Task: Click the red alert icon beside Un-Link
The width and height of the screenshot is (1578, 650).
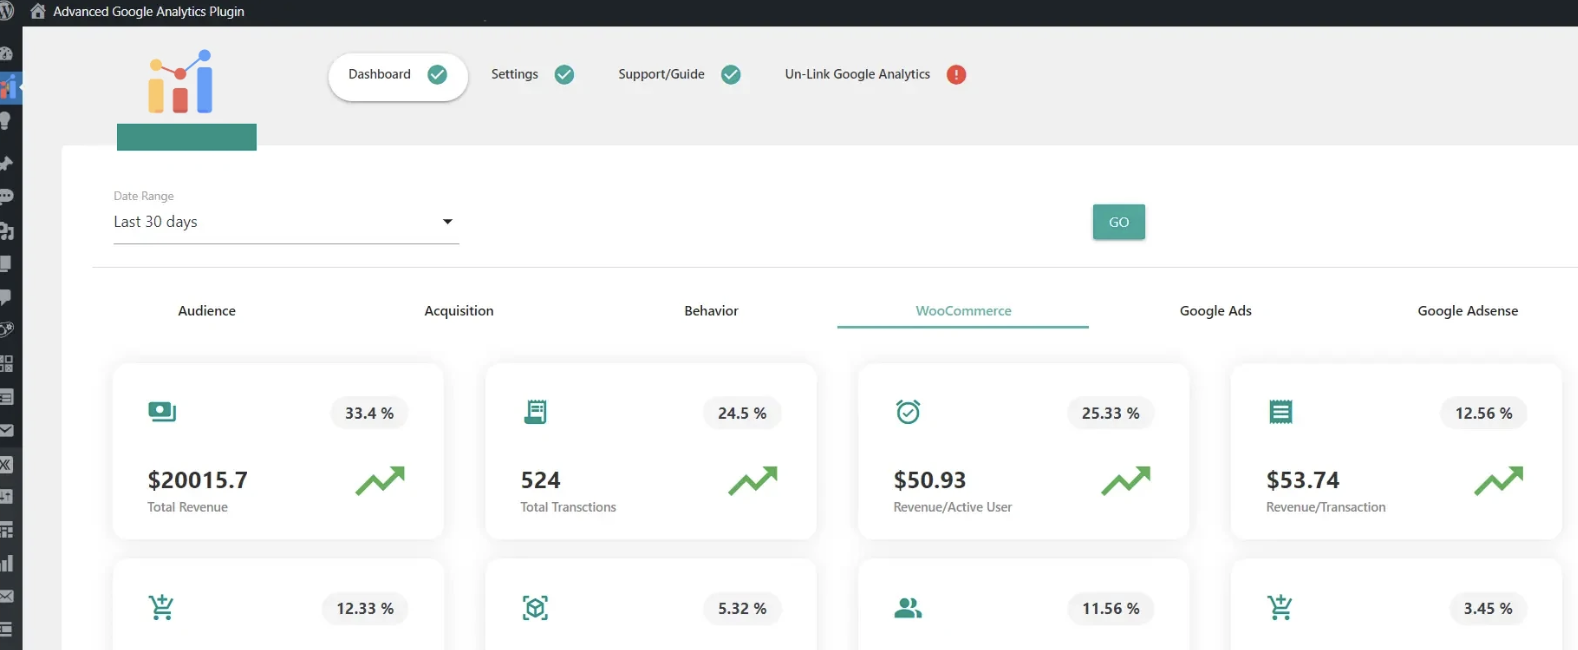Action: pos(956,75)
